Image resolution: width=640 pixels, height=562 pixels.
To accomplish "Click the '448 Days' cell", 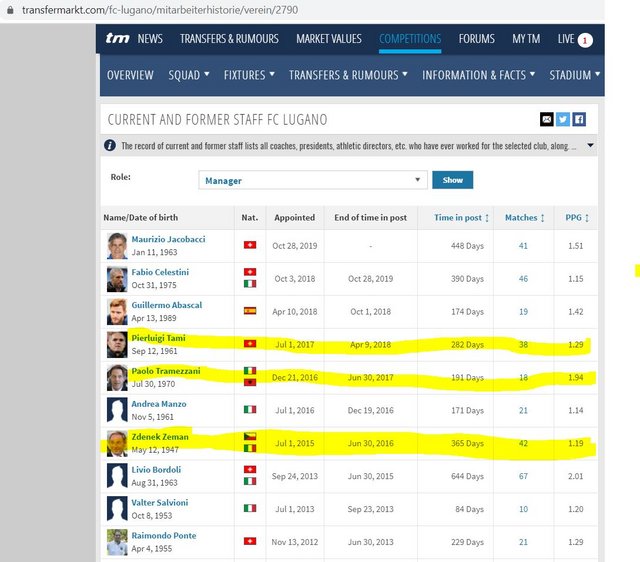I will coord(467,246).
